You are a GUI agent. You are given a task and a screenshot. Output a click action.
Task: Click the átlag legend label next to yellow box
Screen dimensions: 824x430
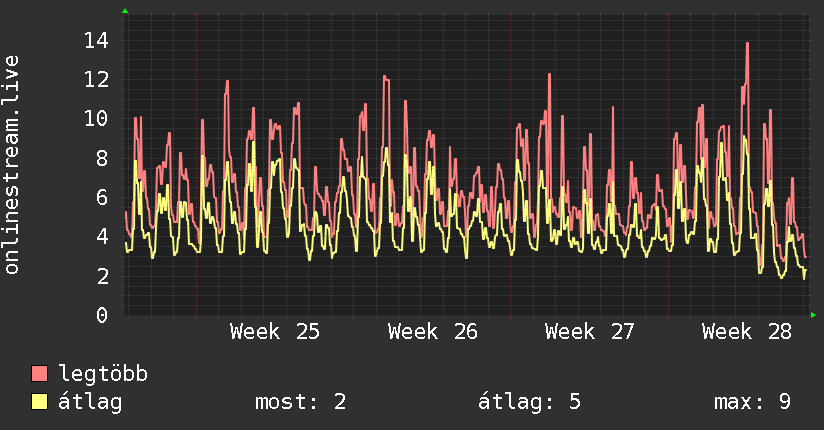click(90, 402)
